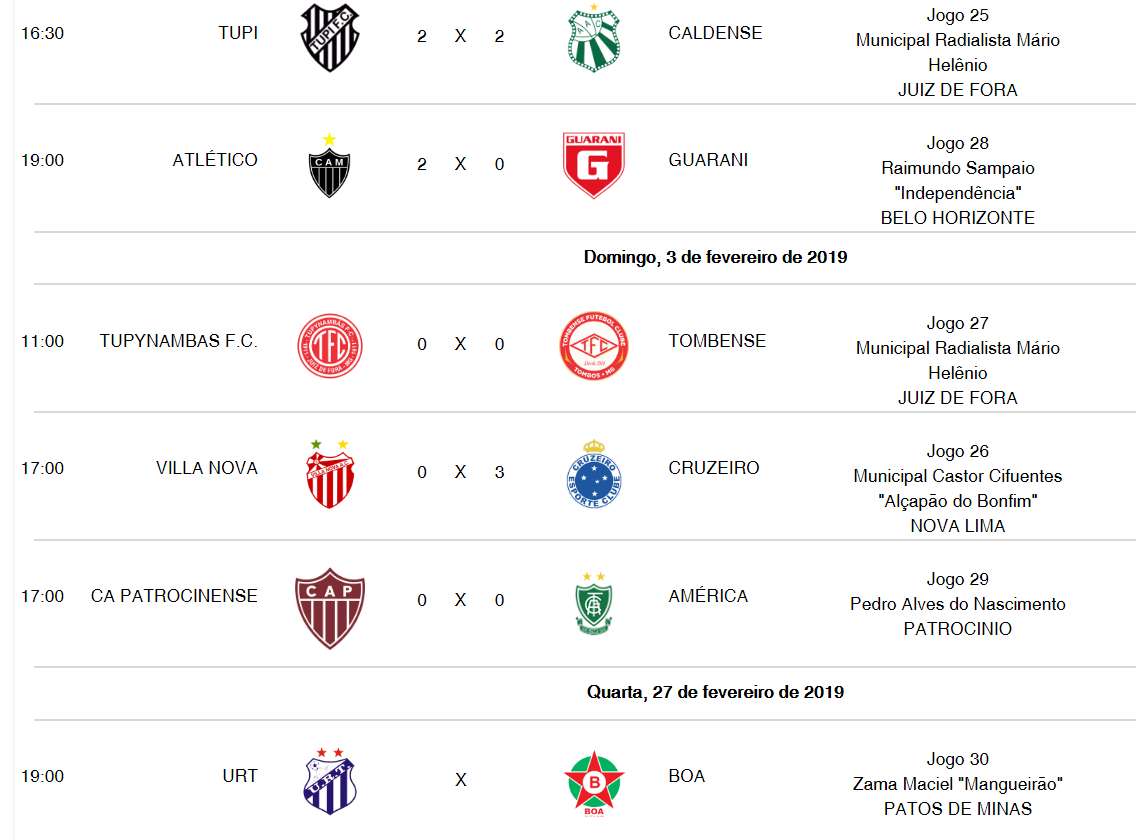Click the Tupi F.C. black-and-white crest

[x=330, y=36]
